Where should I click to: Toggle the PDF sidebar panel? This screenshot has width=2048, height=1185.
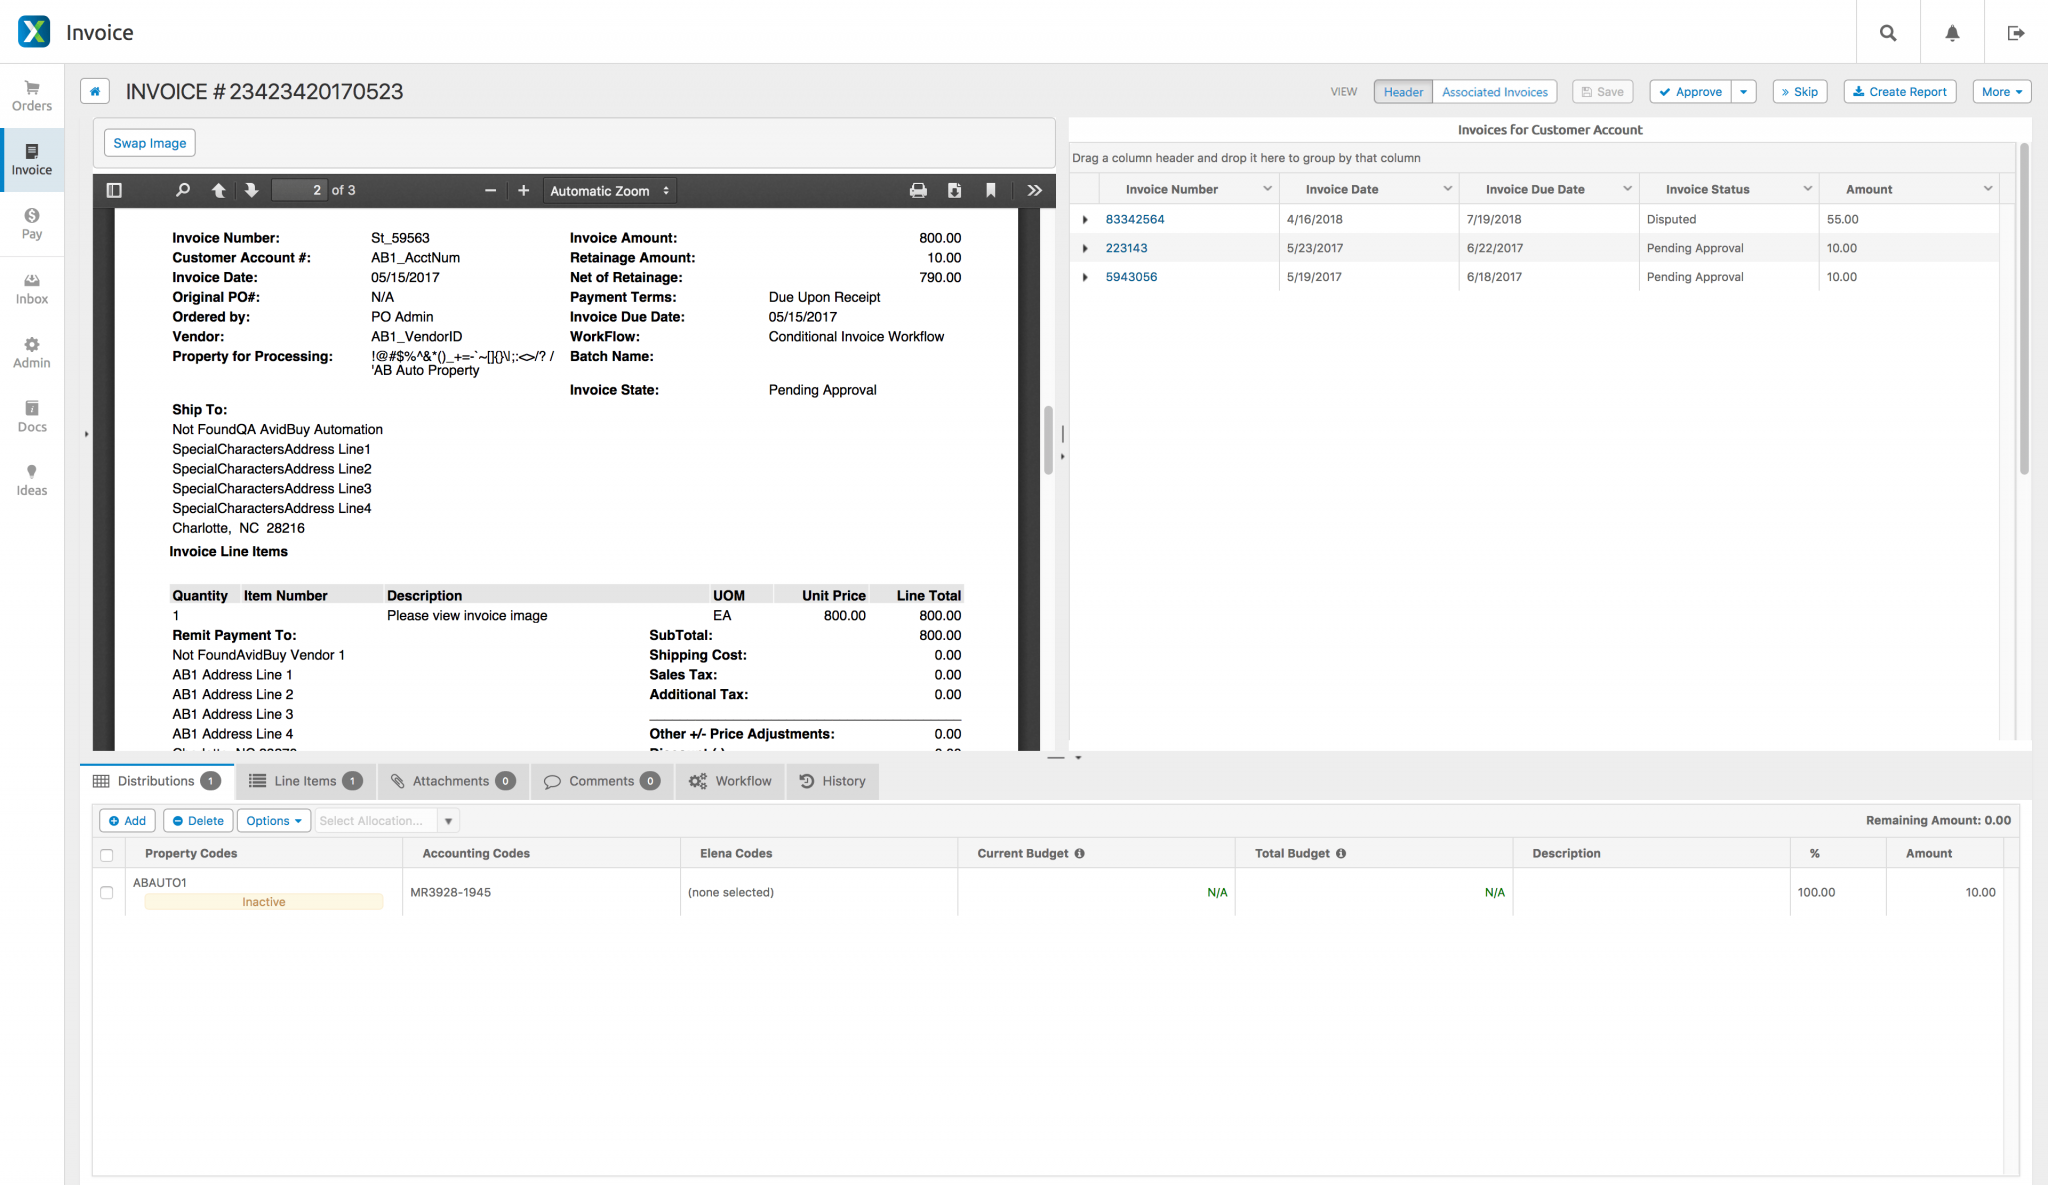[114, 189]
